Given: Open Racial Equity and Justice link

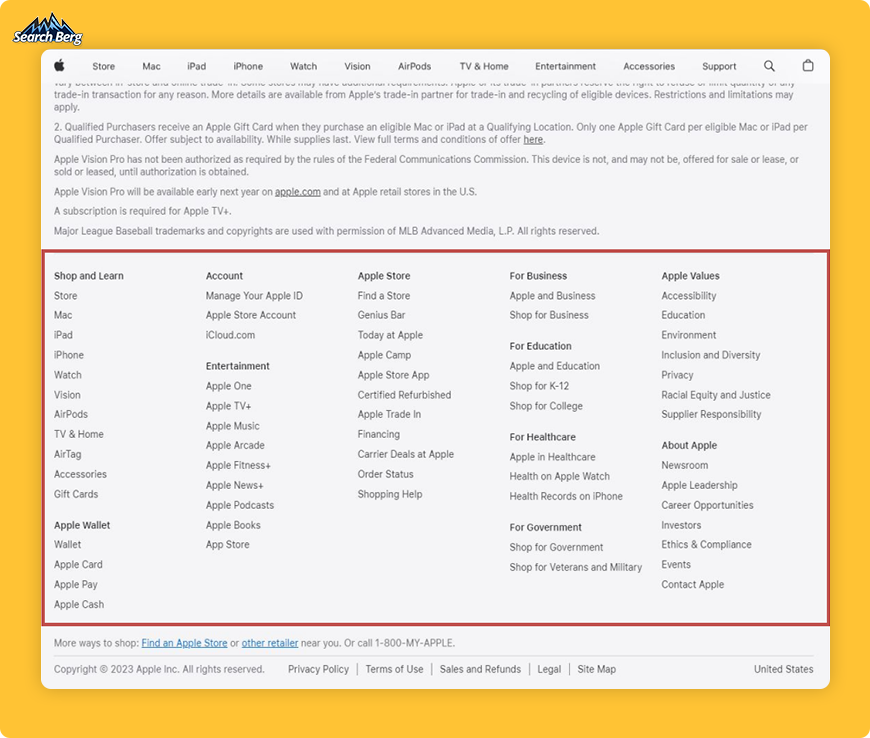Looking at the screenshot, I should coord(716,395).
